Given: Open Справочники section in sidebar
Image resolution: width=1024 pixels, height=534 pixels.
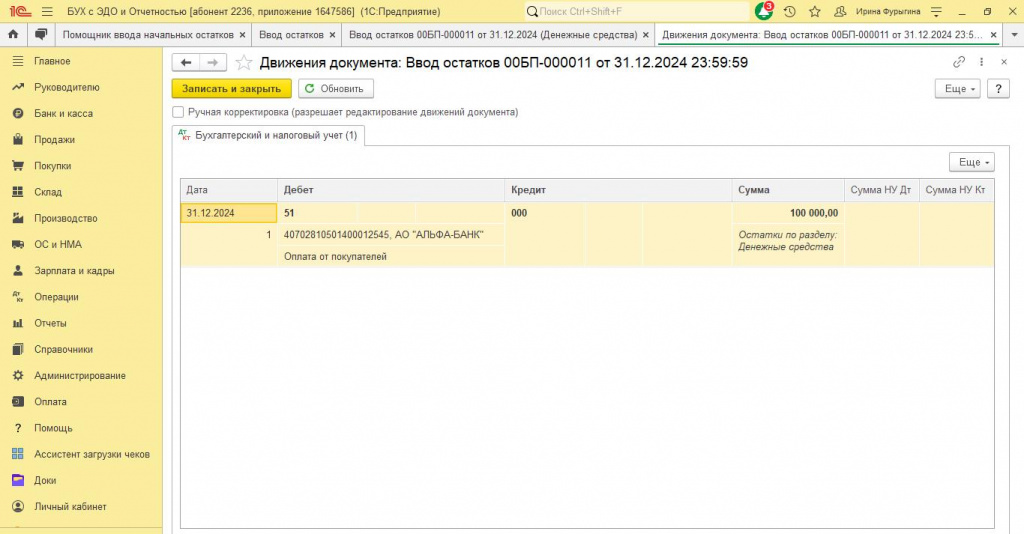Looking at the screenshot, I should click(63, 349).
